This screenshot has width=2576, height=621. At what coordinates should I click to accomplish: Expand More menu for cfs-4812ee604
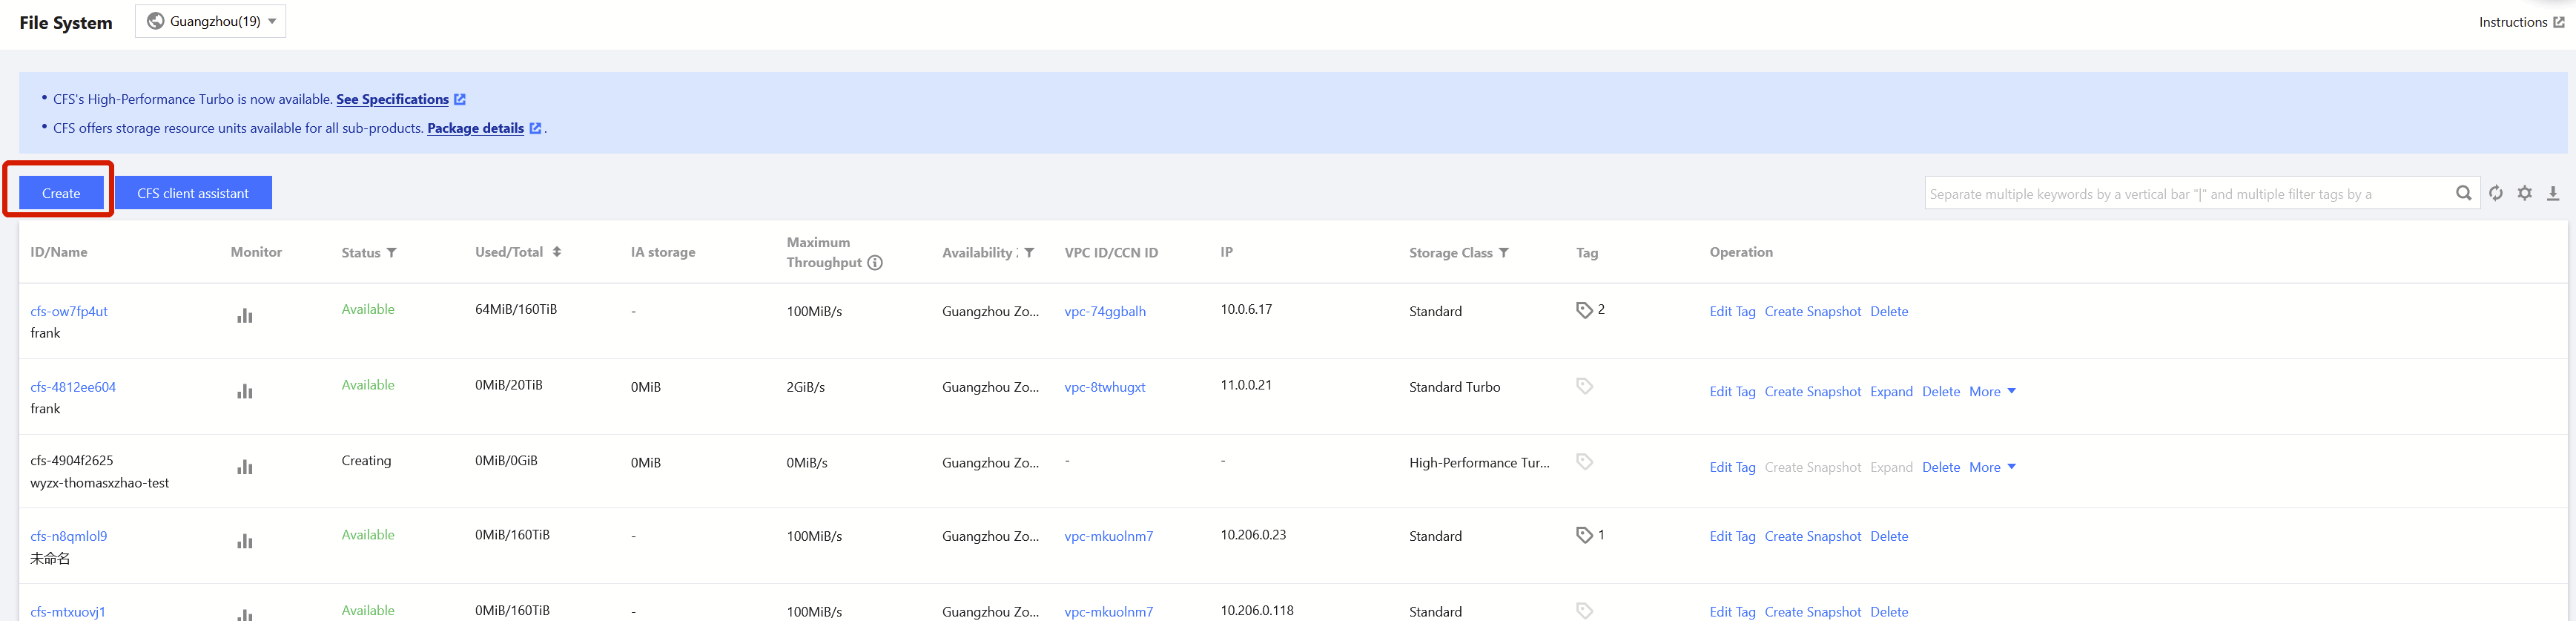pos(1992,392)
